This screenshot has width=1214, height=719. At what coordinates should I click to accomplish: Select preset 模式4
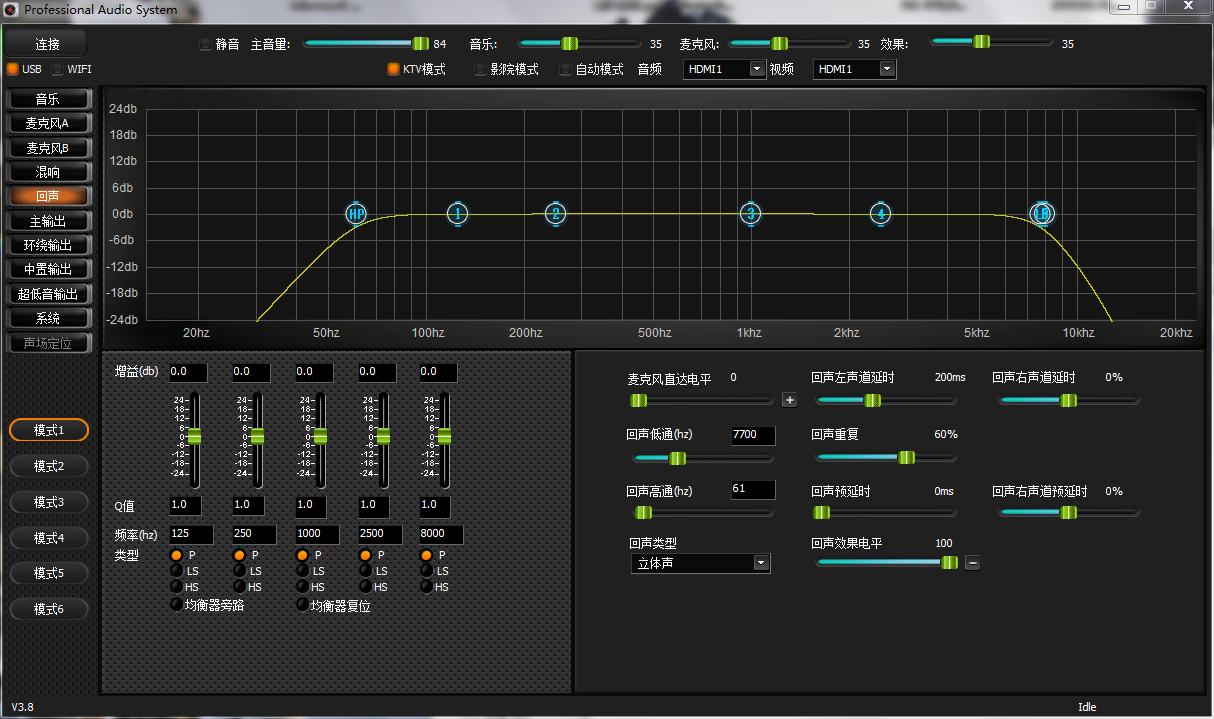[x=49, y=538]
